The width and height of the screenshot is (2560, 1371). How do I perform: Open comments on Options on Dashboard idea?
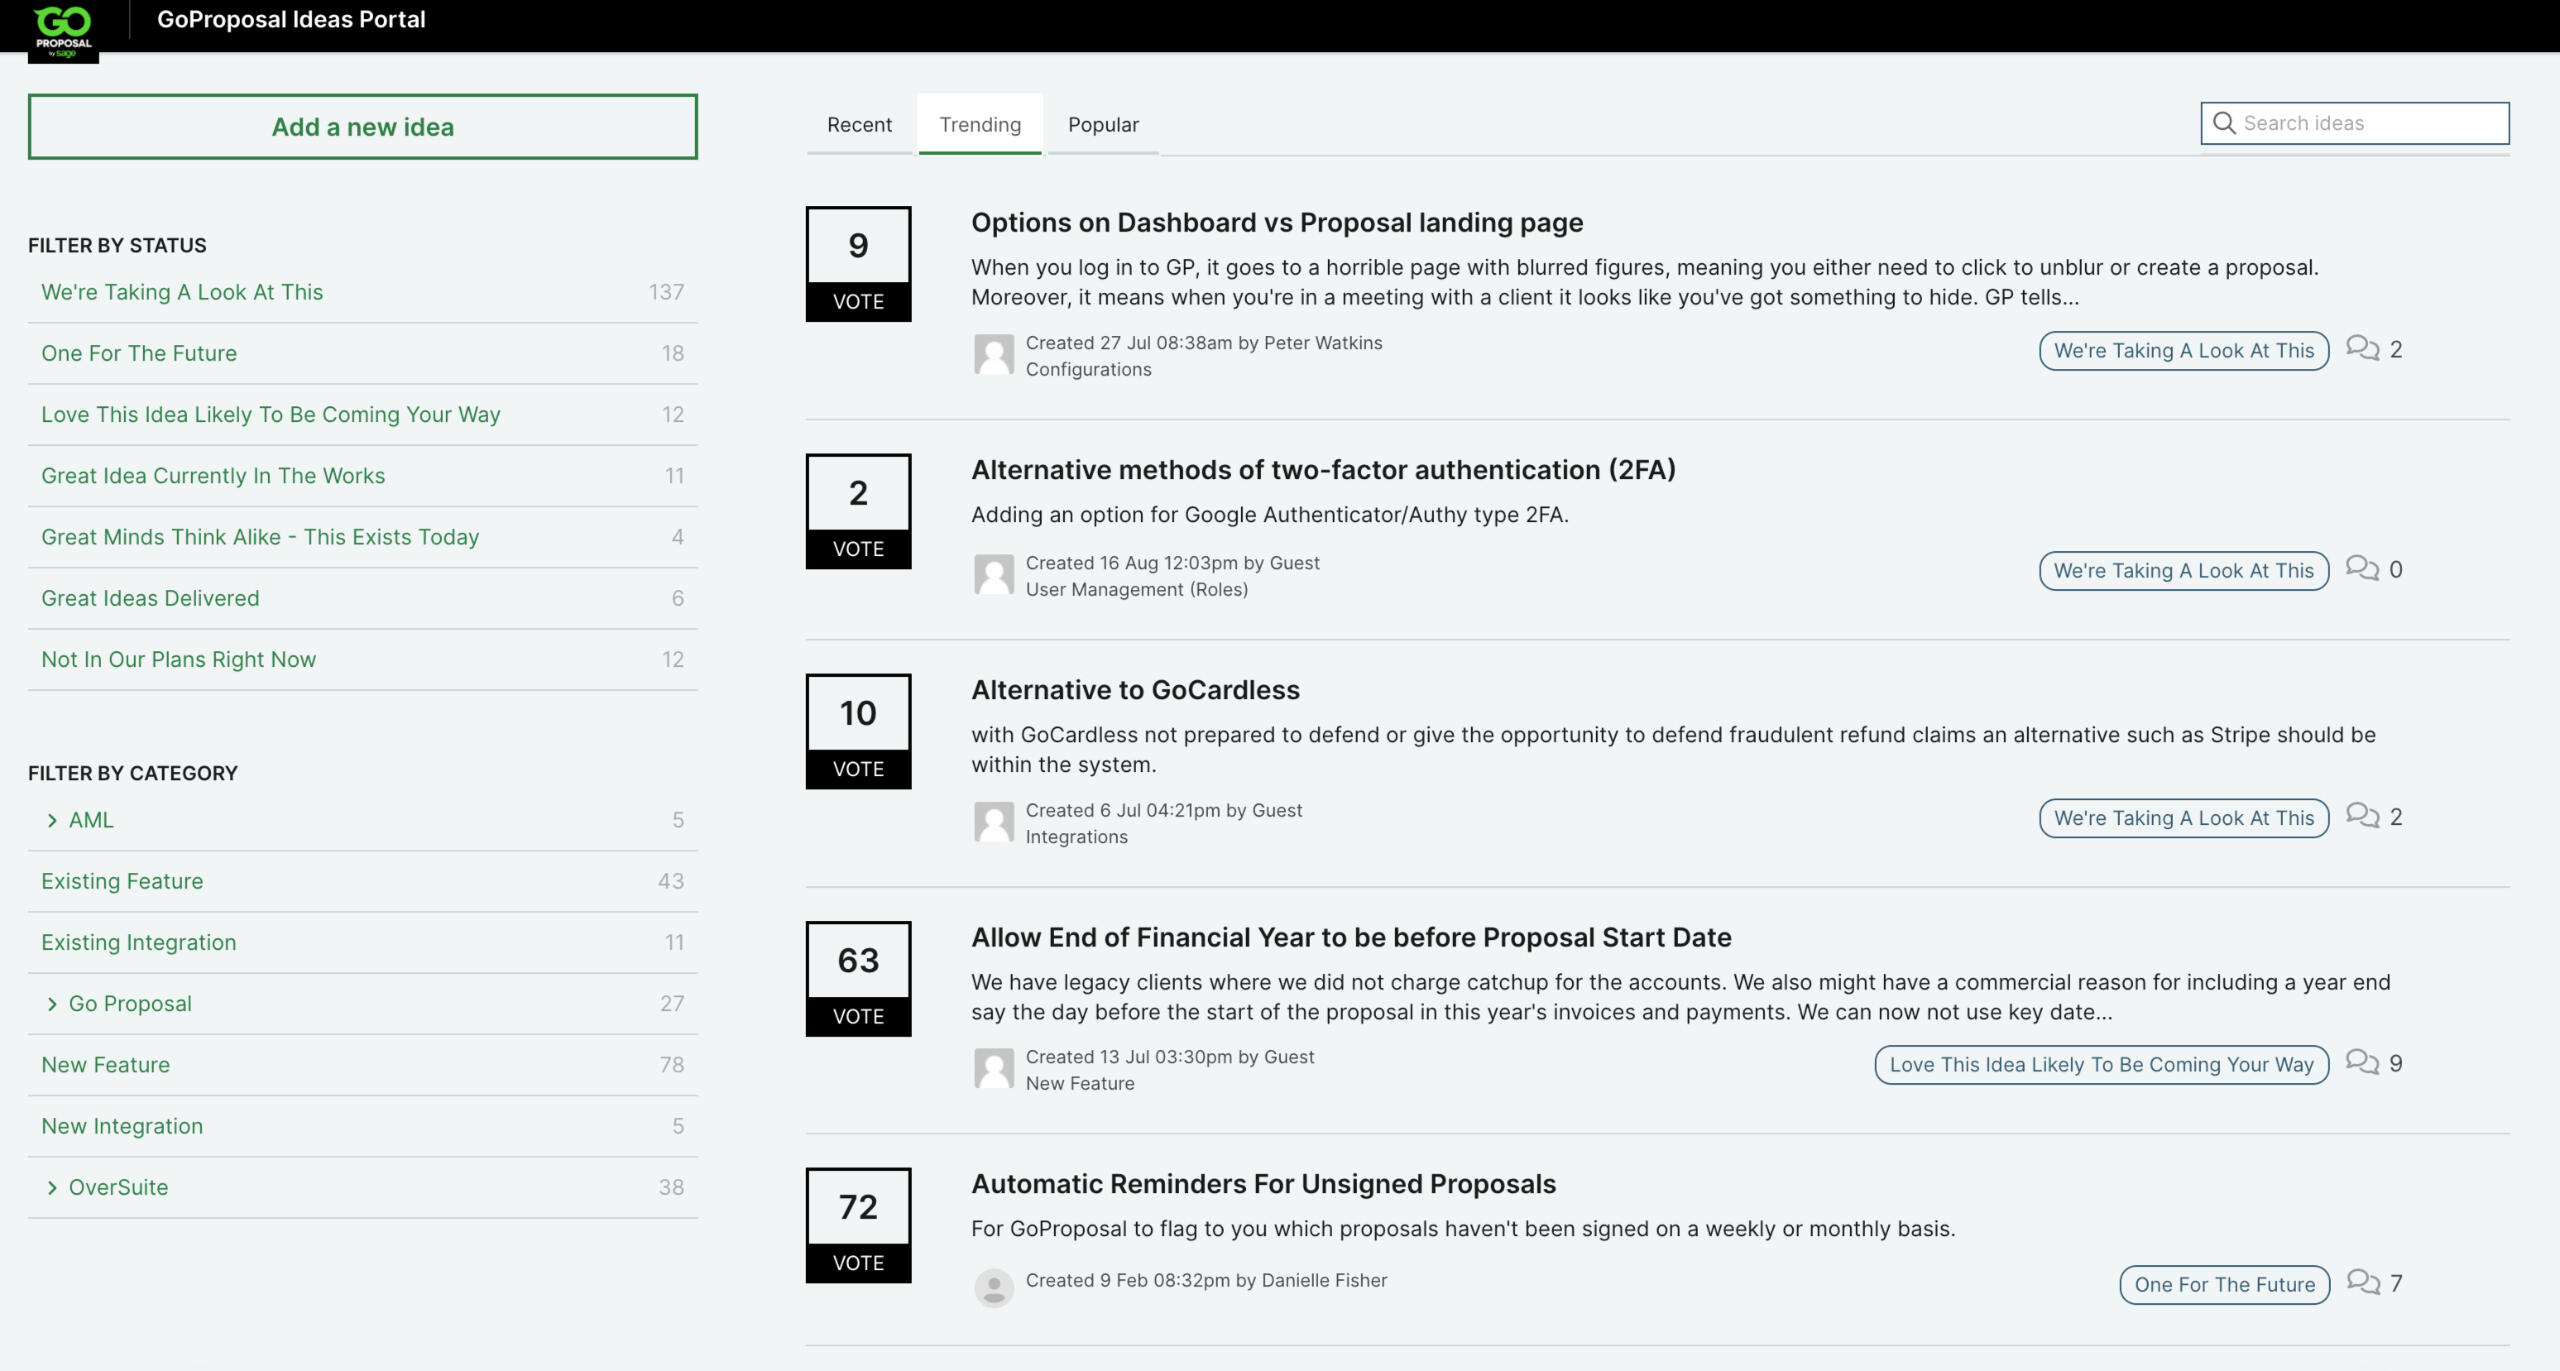pos(2362,348)
